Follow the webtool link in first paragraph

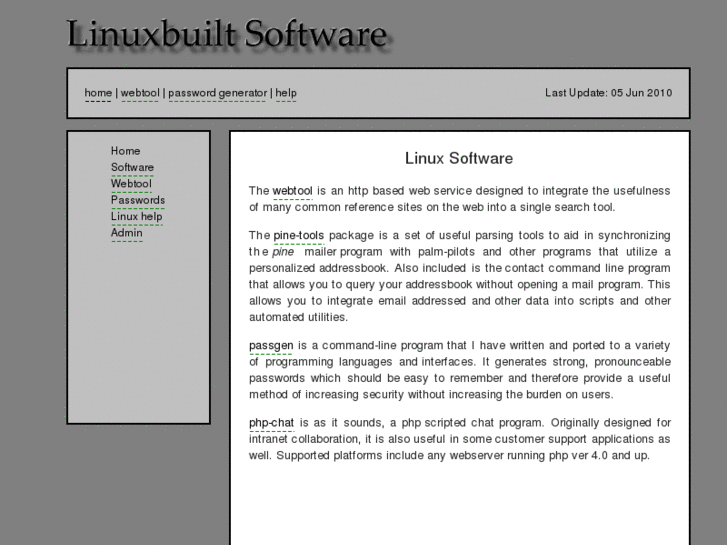293,191
